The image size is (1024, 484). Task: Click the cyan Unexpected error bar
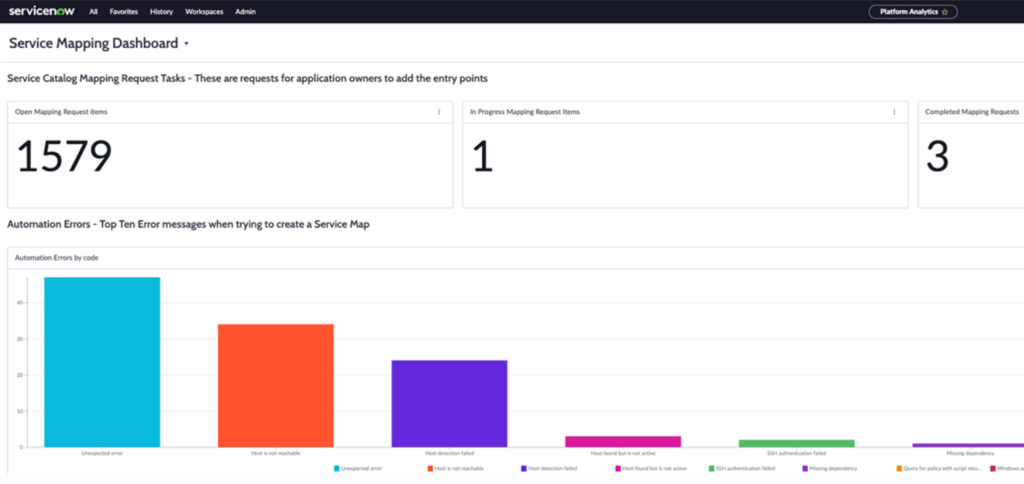[102, 362]
